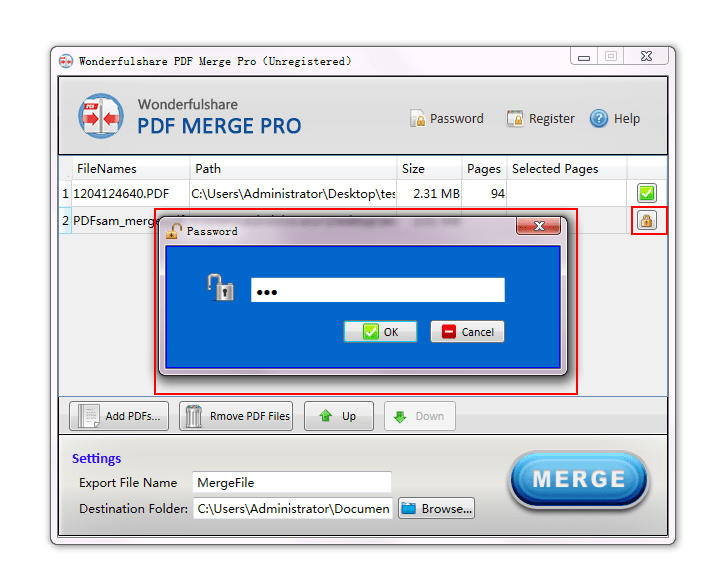Click the green checkmark icon on OK
This screenshot has height=565, width=704.
click(370, 332)
